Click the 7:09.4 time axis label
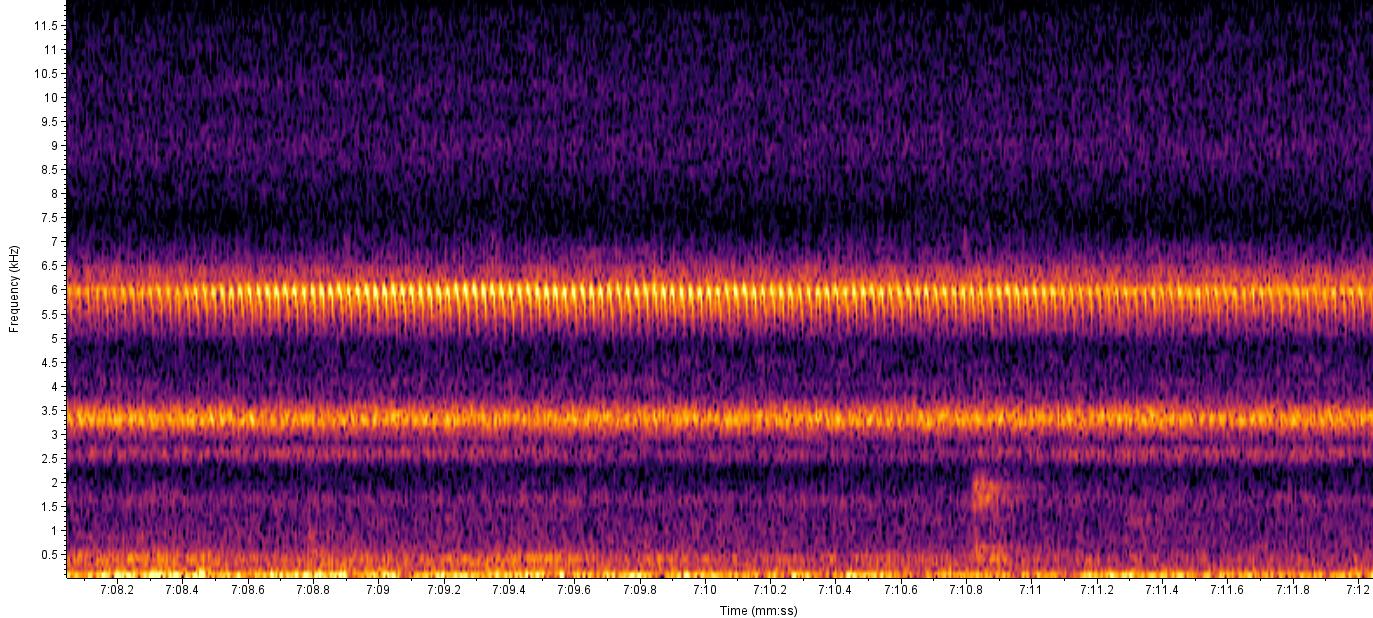1373x618 pixels. (509, 590)
